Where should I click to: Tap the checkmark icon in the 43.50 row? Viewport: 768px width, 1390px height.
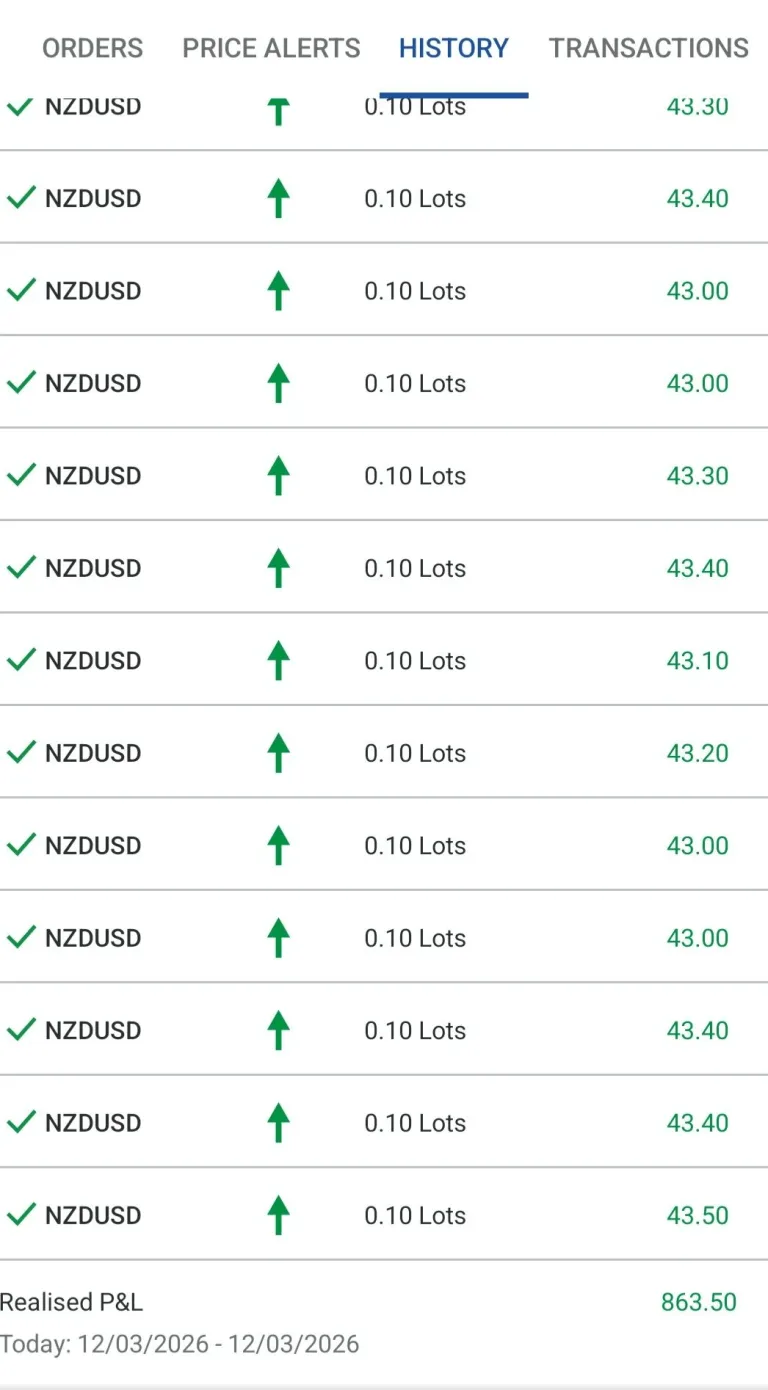point(21,1215)
